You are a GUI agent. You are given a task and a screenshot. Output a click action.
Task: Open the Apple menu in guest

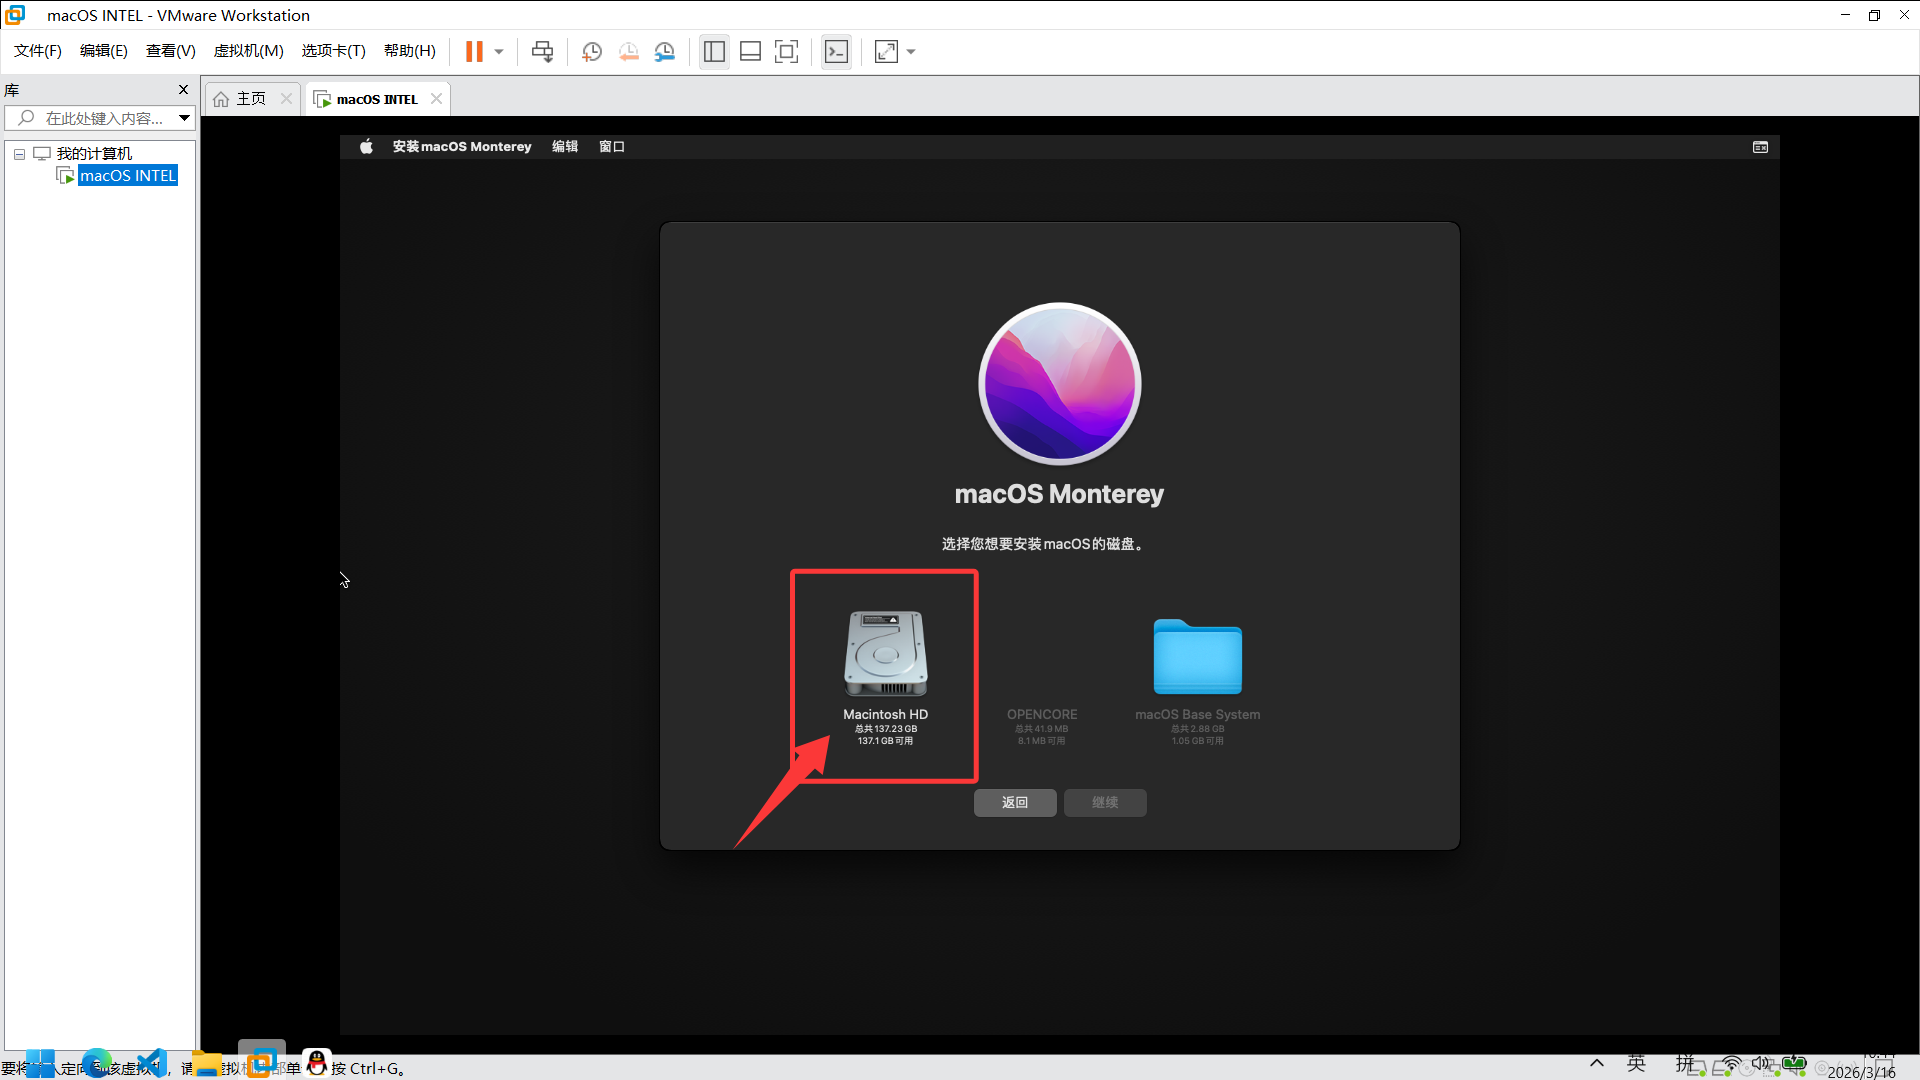tap(366, 147)
